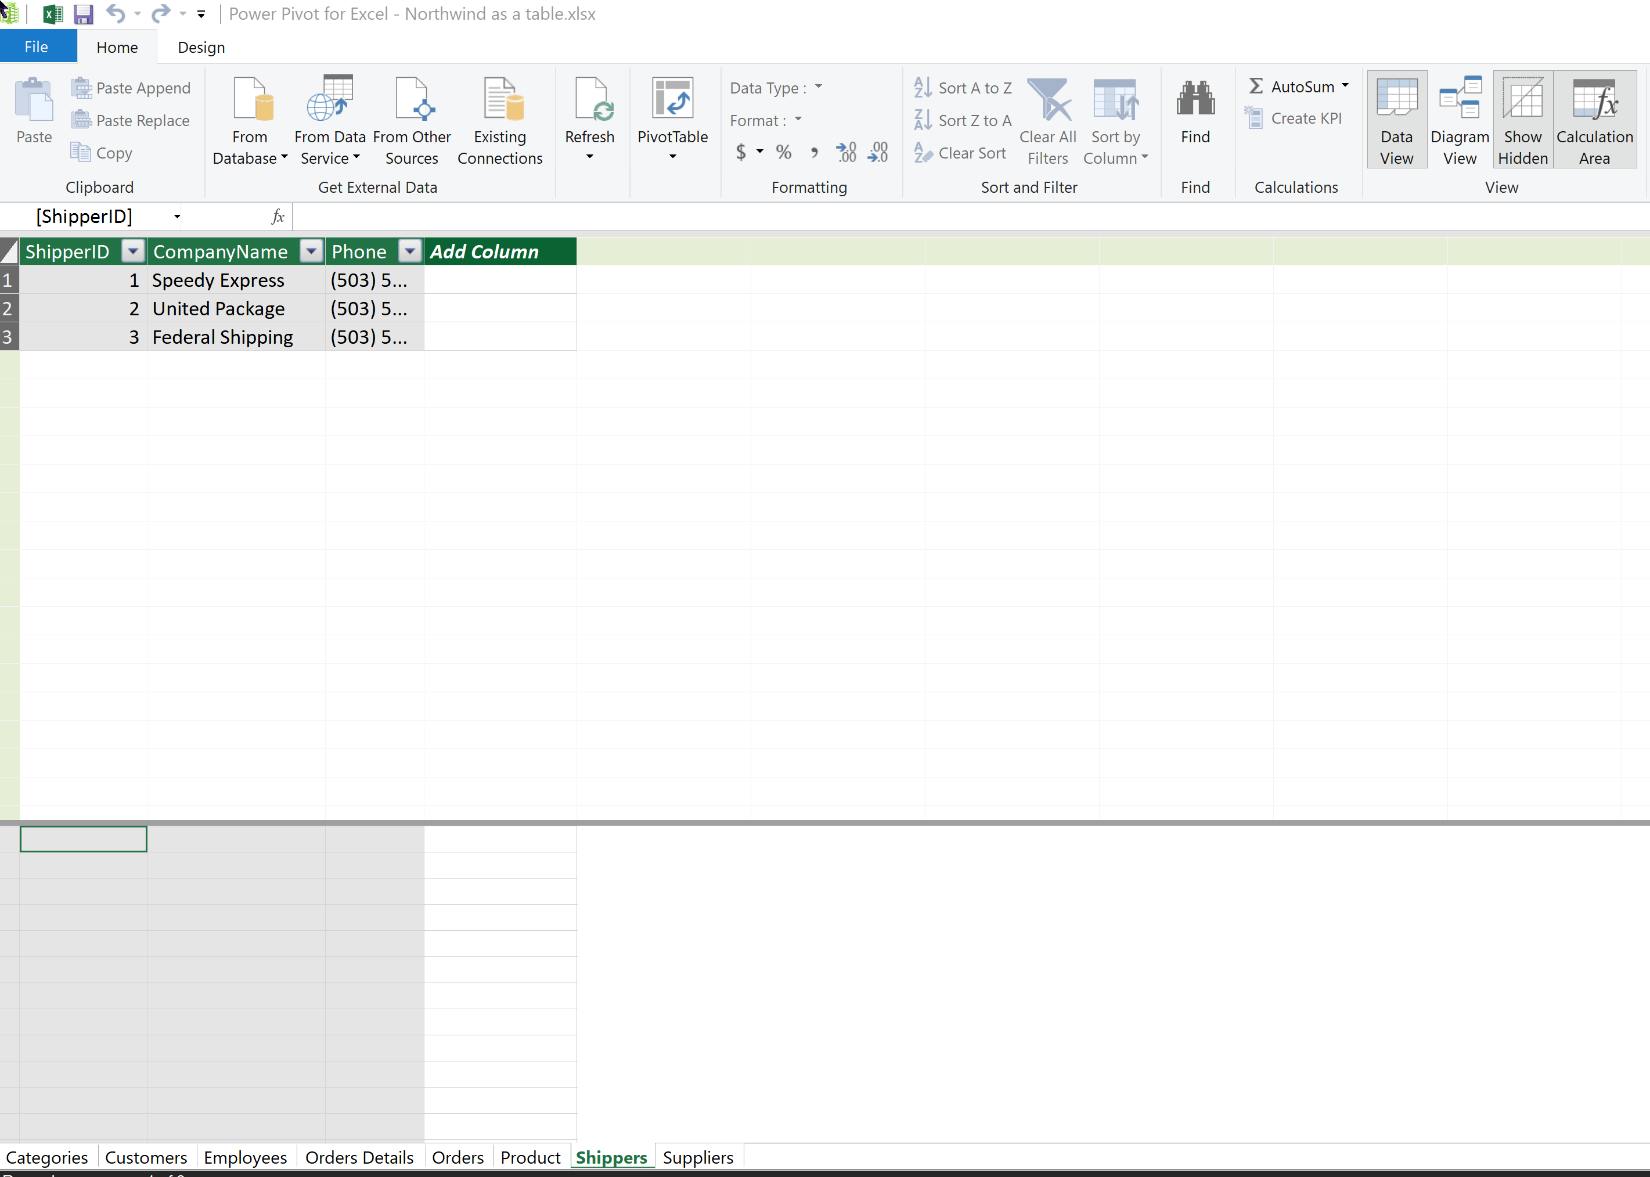1650x1177 pixels.
Task: Click Create KPI
Action: pyautogui.click(x=1294, y=118)
